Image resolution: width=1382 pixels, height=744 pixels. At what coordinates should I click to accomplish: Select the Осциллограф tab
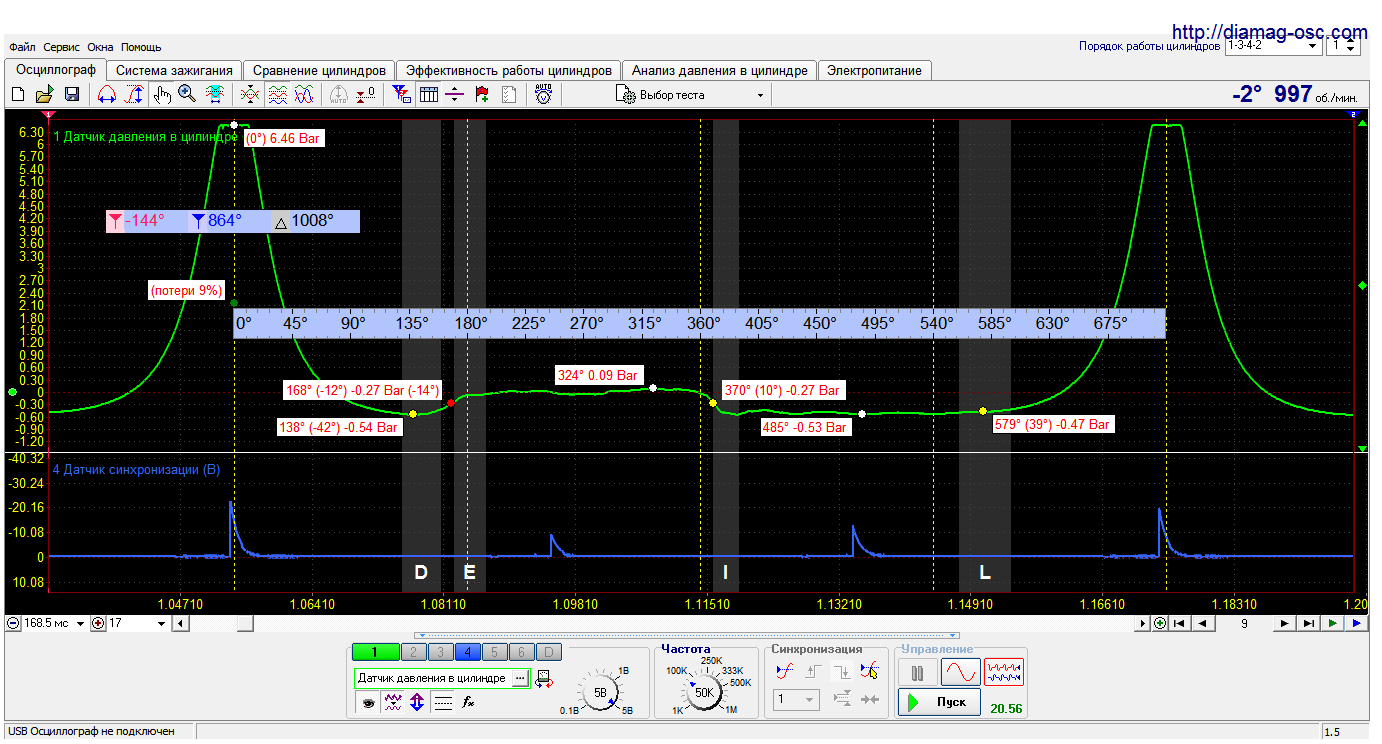[x=55, y=69]
